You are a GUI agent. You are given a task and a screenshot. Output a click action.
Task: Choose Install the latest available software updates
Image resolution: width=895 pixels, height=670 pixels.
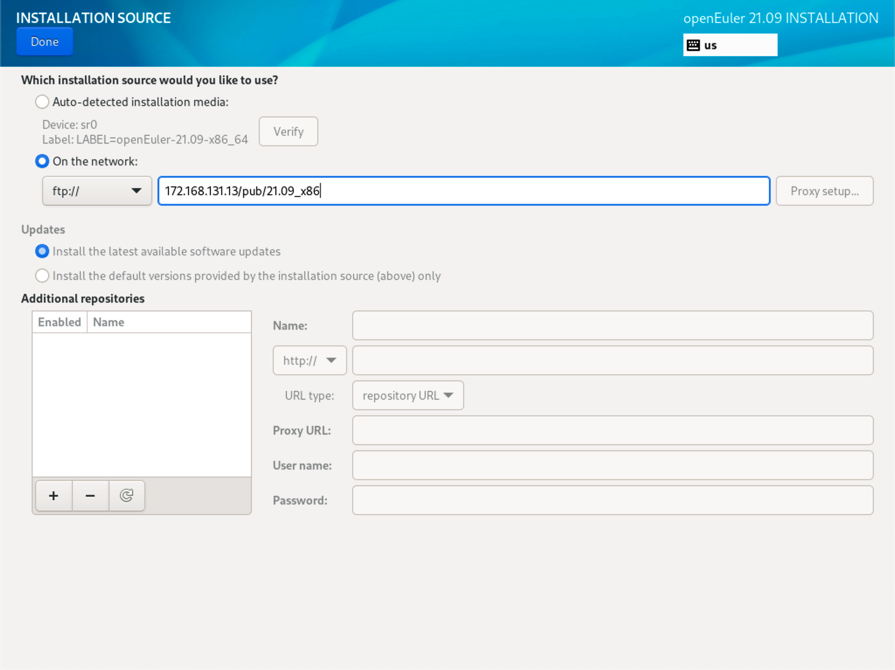click(x=42, y=252)
